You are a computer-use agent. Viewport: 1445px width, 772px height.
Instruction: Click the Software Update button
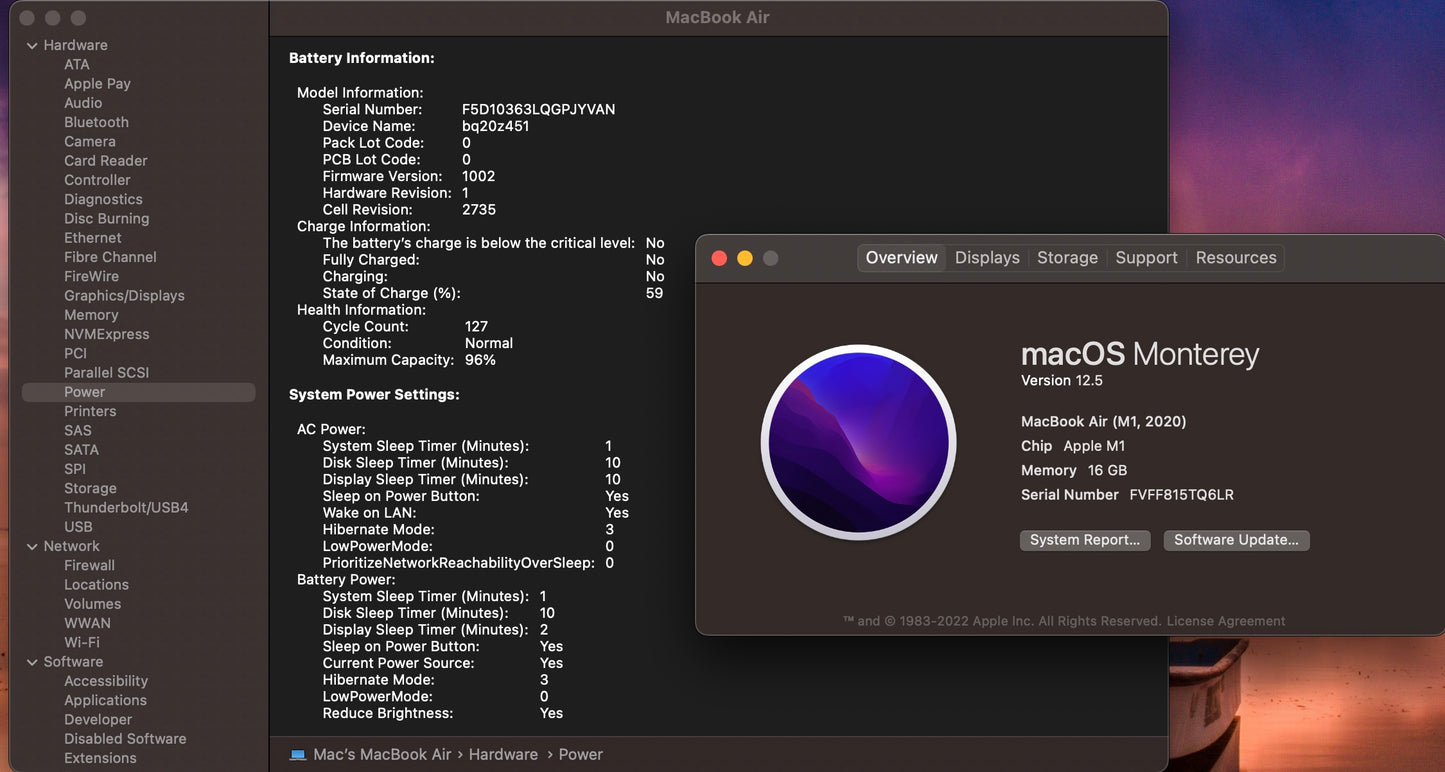pyautogui.click(x=1236, y=540)
